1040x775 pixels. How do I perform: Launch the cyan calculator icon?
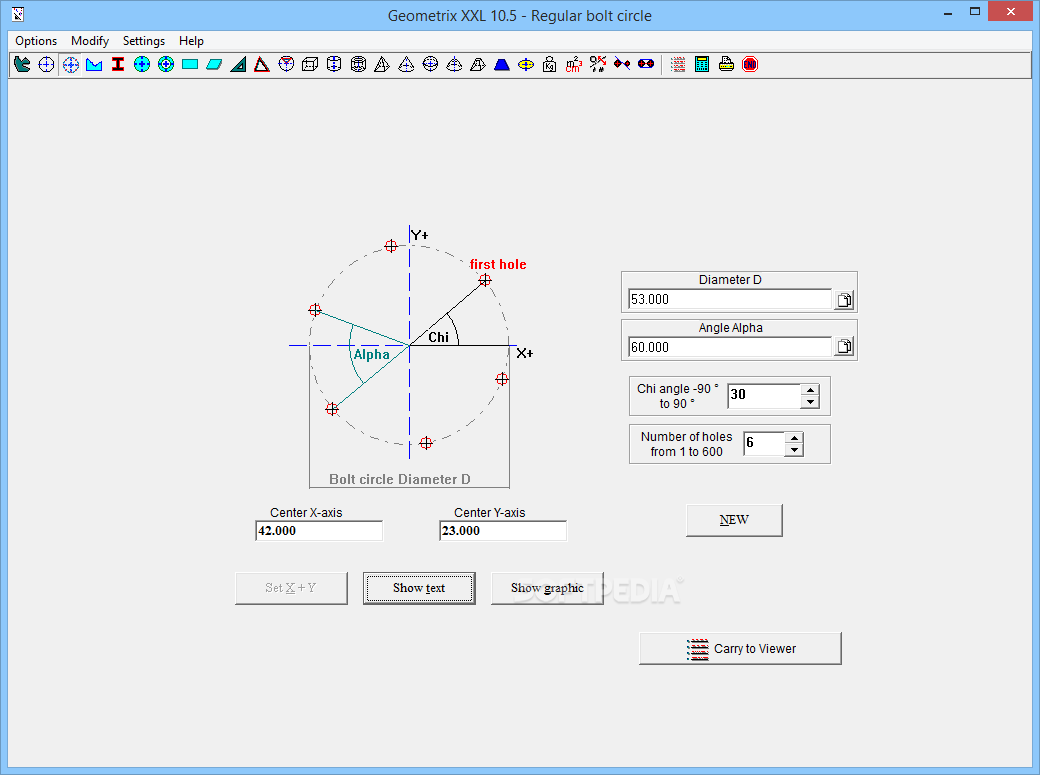(x=702, y=64)
